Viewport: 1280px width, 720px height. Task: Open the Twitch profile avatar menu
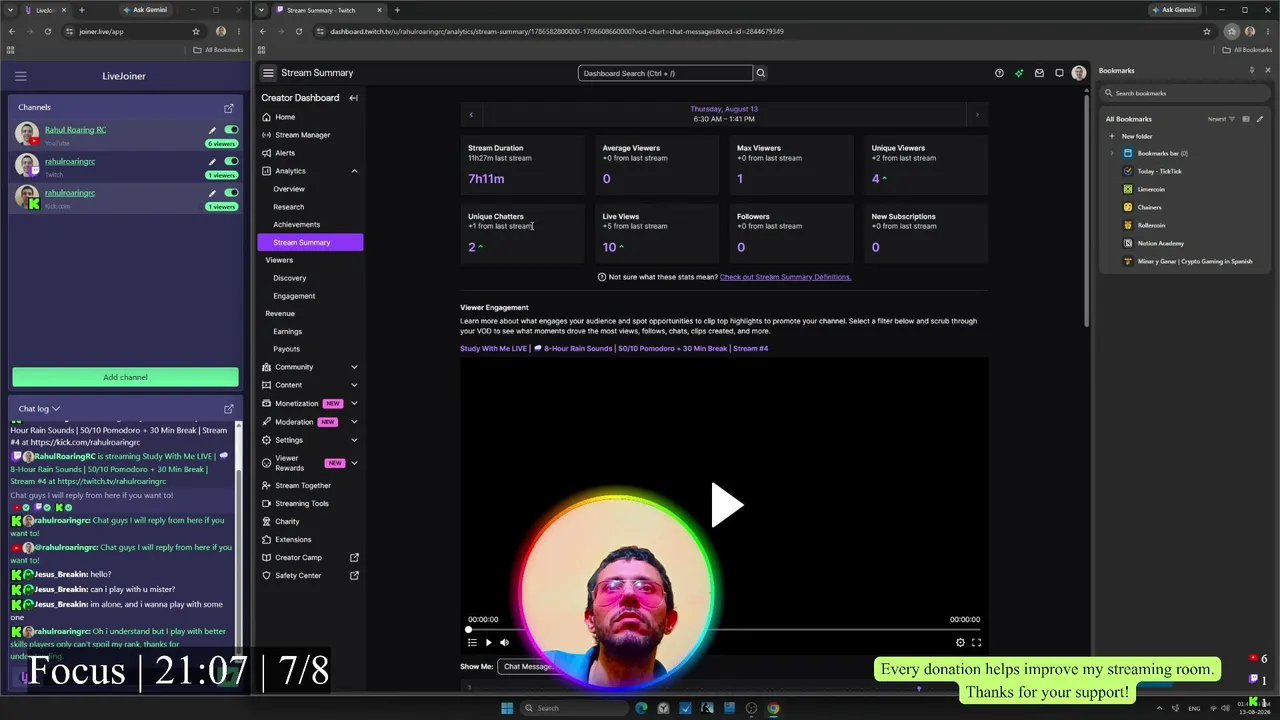[1078, 73]
